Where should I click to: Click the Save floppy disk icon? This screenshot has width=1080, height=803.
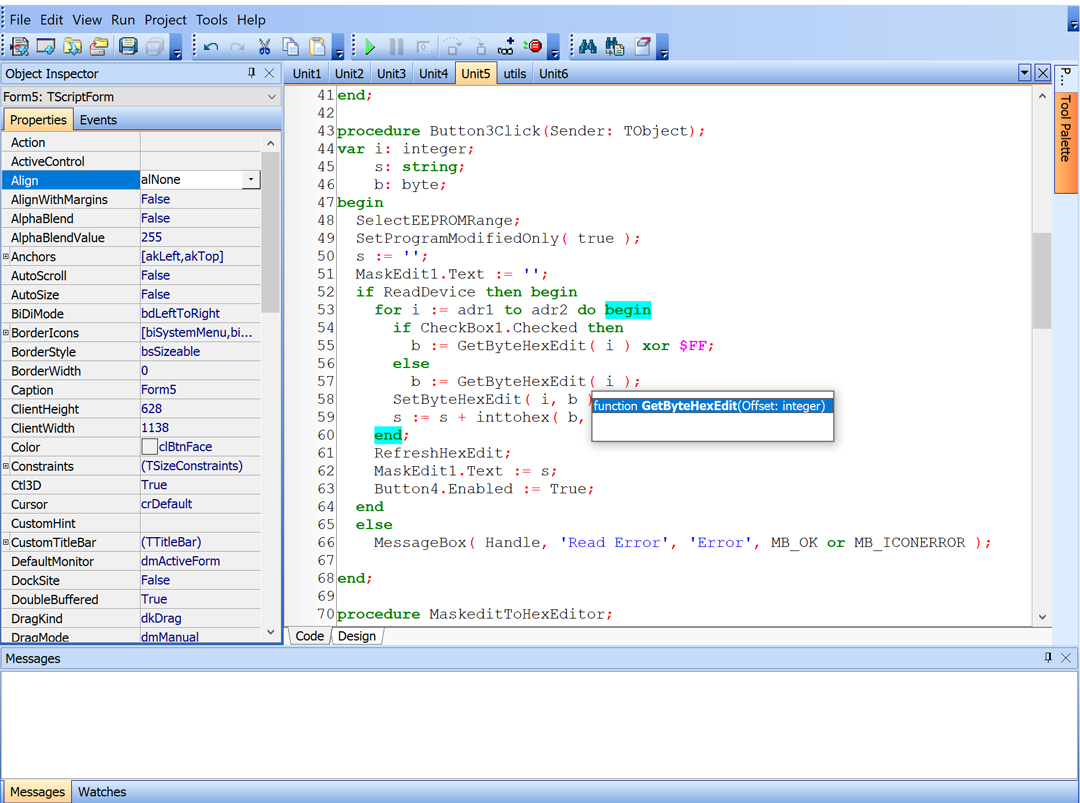tap(128, 46)
